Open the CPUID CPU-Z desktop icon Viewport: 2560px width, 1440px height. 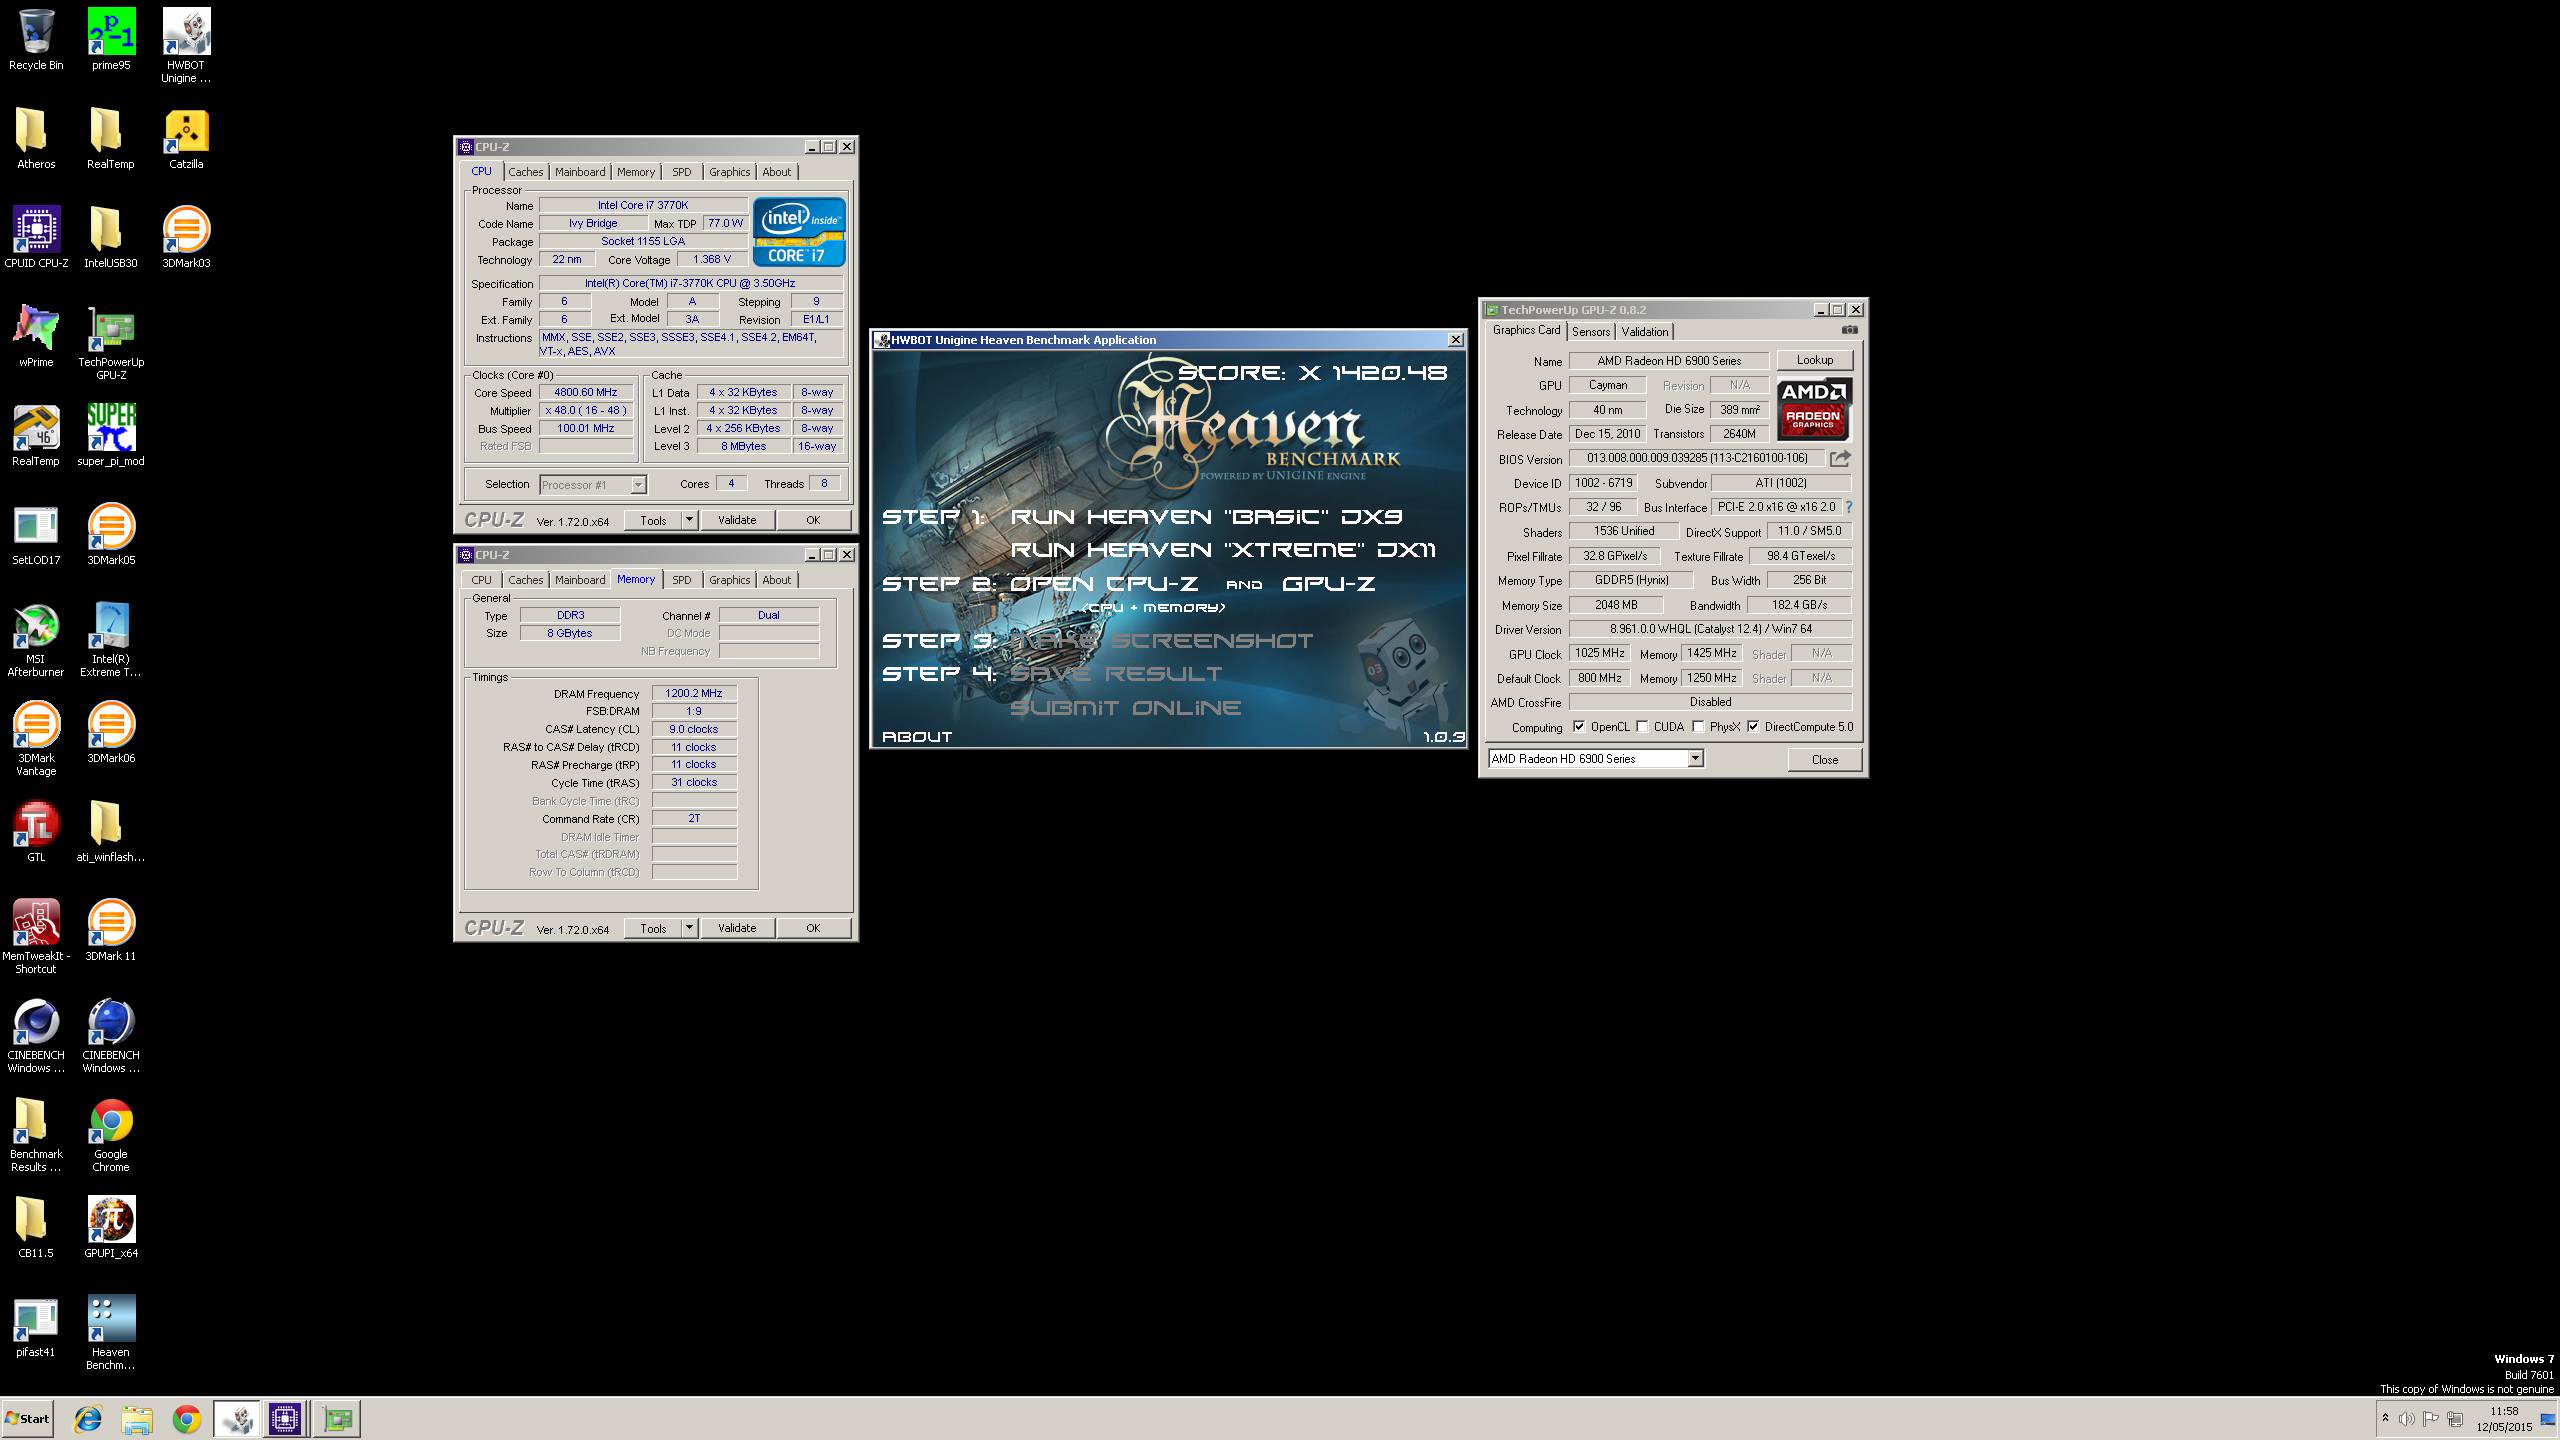(36, 238)
